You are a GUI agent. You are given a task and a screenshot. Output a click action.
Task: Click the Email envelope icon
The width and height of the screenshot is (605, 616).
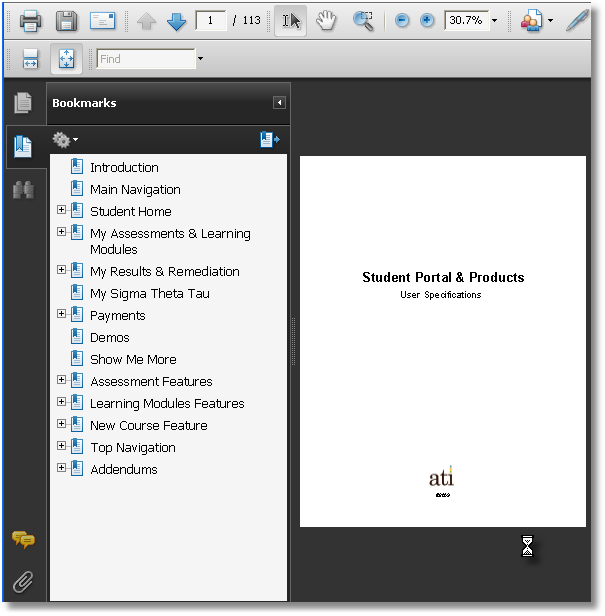(102, 21)
